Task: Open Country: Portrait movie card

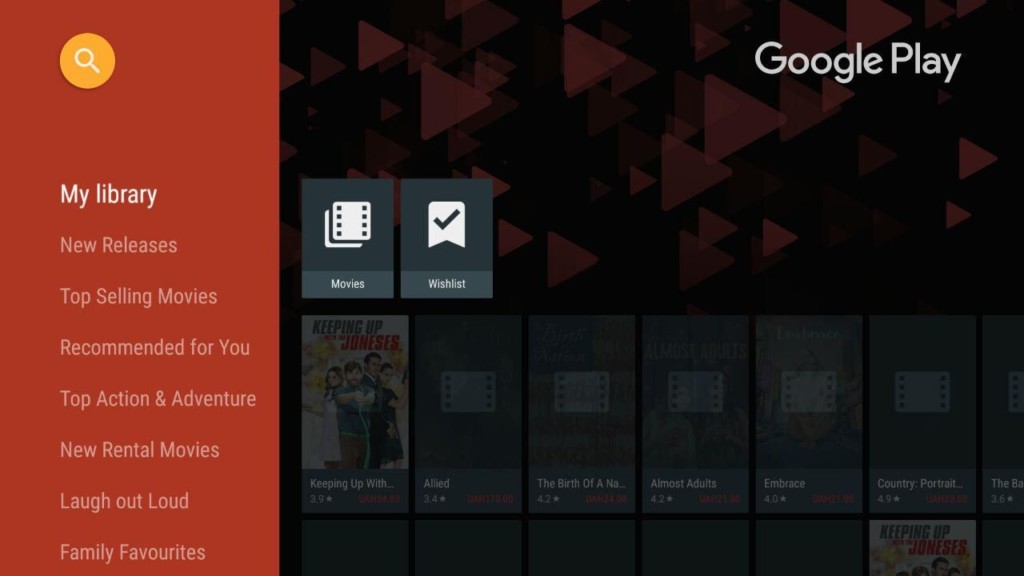Action: coord(922,392)
